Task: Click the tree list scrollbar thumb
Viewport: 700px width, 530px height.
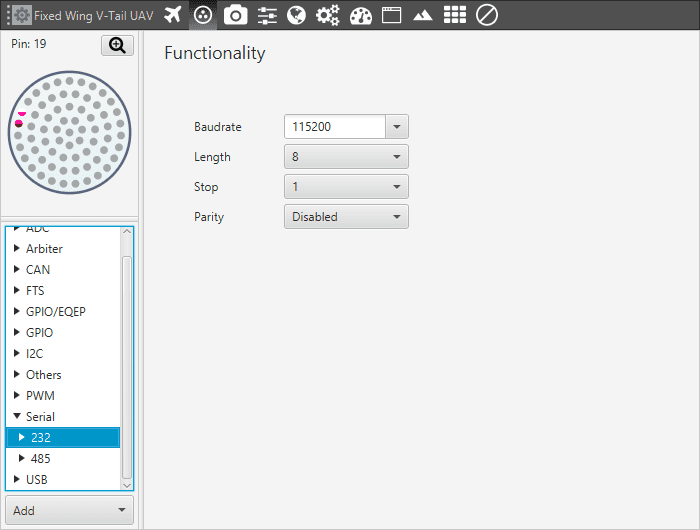Action: coord(127,367)
